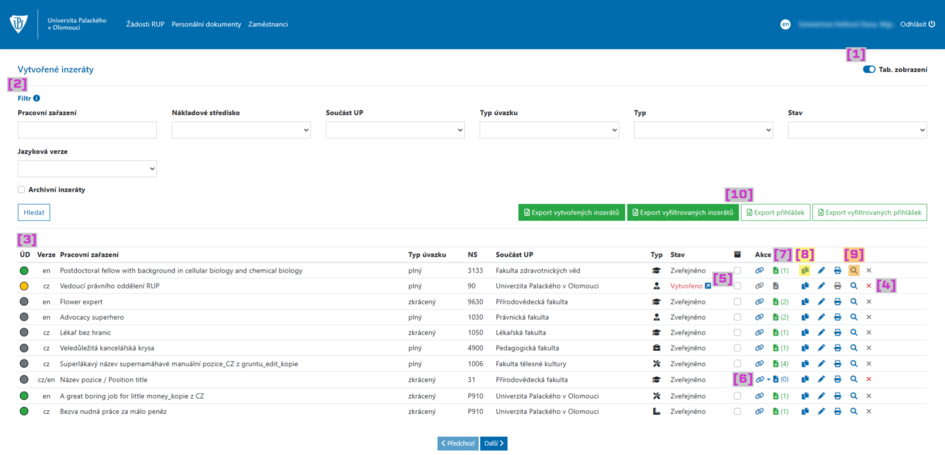945x455 pixels.
Task: Click the Filtr info icon
Action: pos(37,98)
